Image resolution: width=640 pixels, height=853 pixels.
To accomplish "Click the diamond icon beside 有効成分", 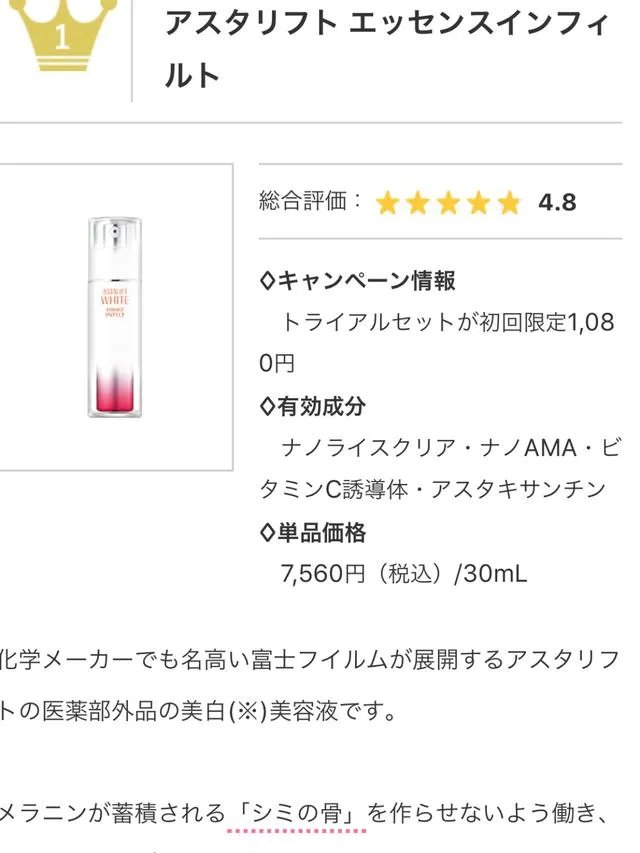I will (267, 407).
